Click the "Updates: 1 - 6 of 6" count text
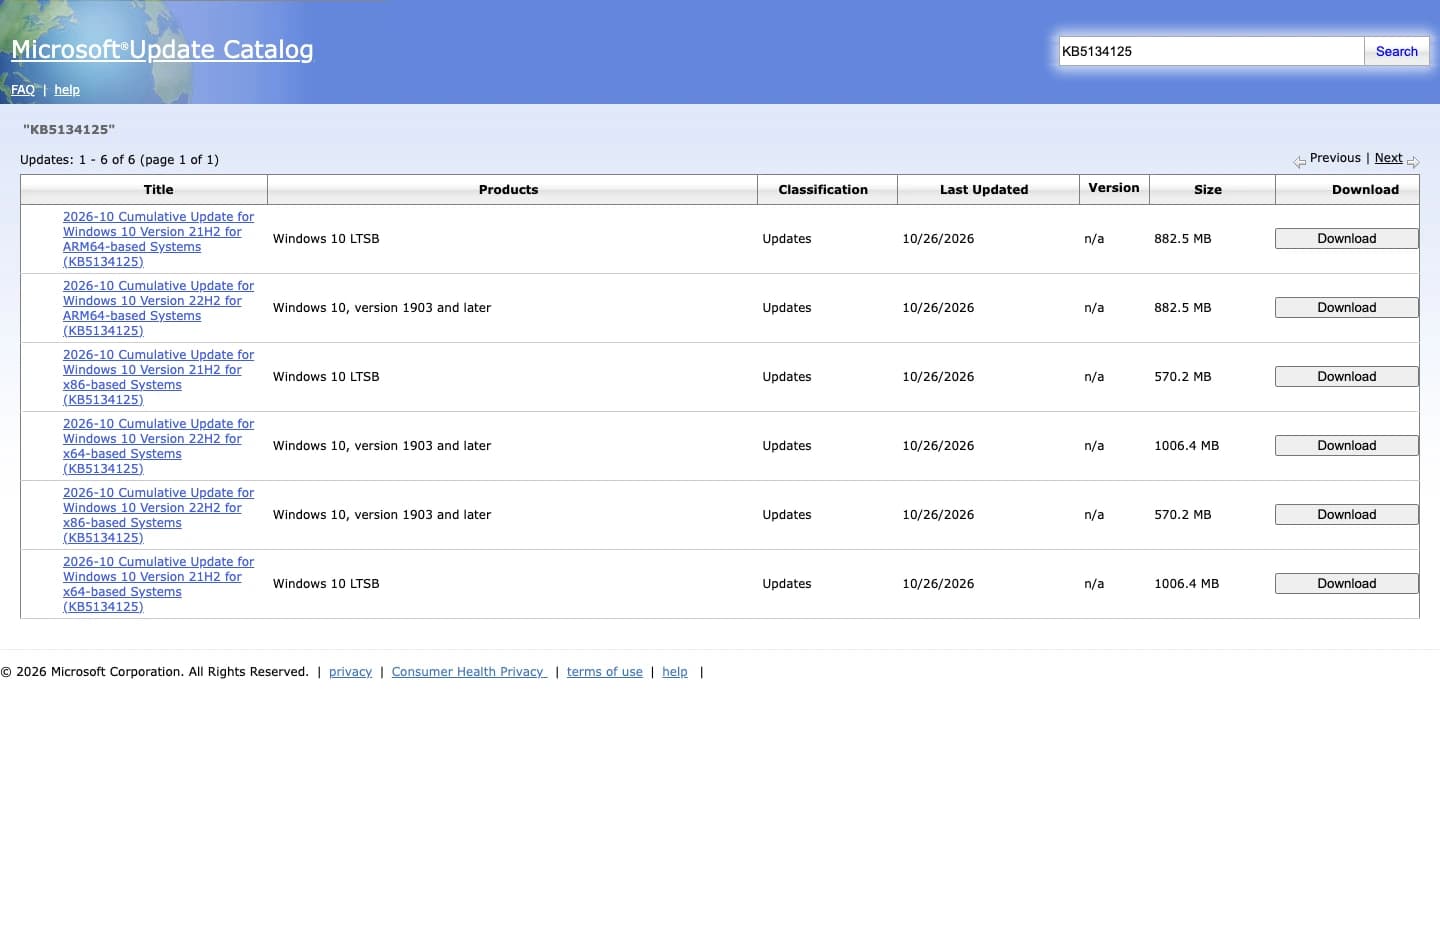The height and width of the screenshot is (950, 1440). tap(119, 160)
